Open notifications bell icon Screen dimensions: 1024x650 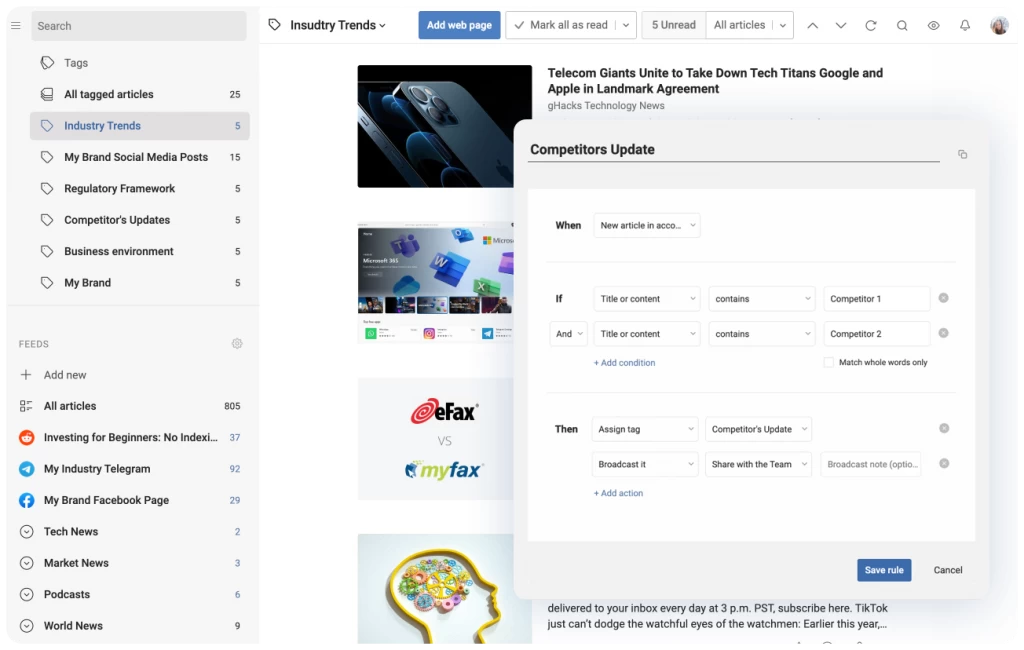[965, 25]
